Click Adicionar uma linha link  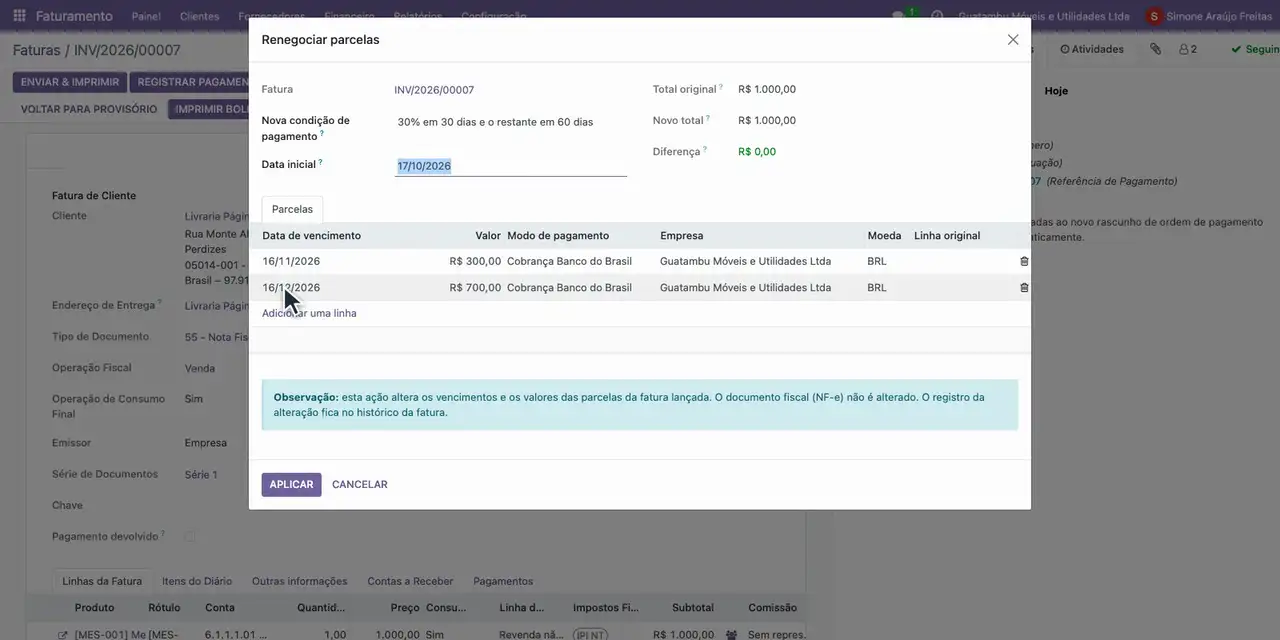tap(309, 313)
